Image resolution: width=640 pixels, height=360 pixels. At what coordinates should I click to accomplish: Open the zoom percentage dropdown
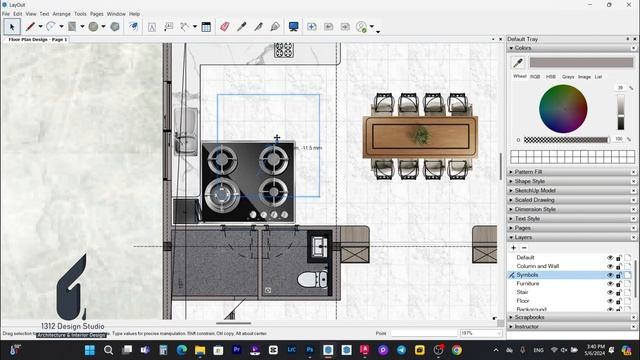pos(499,333)
